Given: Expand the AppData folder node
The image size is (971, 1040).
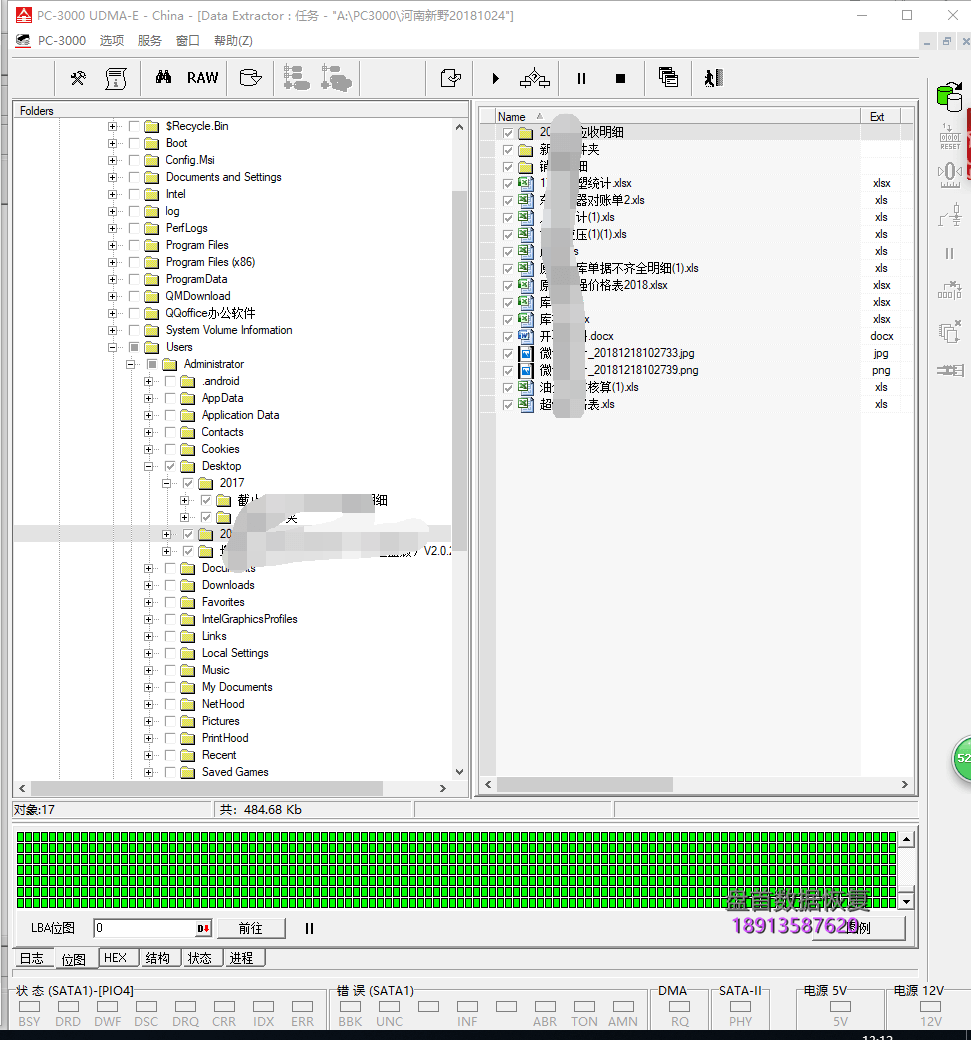Looking at the screenshot, I should [149, 399].
